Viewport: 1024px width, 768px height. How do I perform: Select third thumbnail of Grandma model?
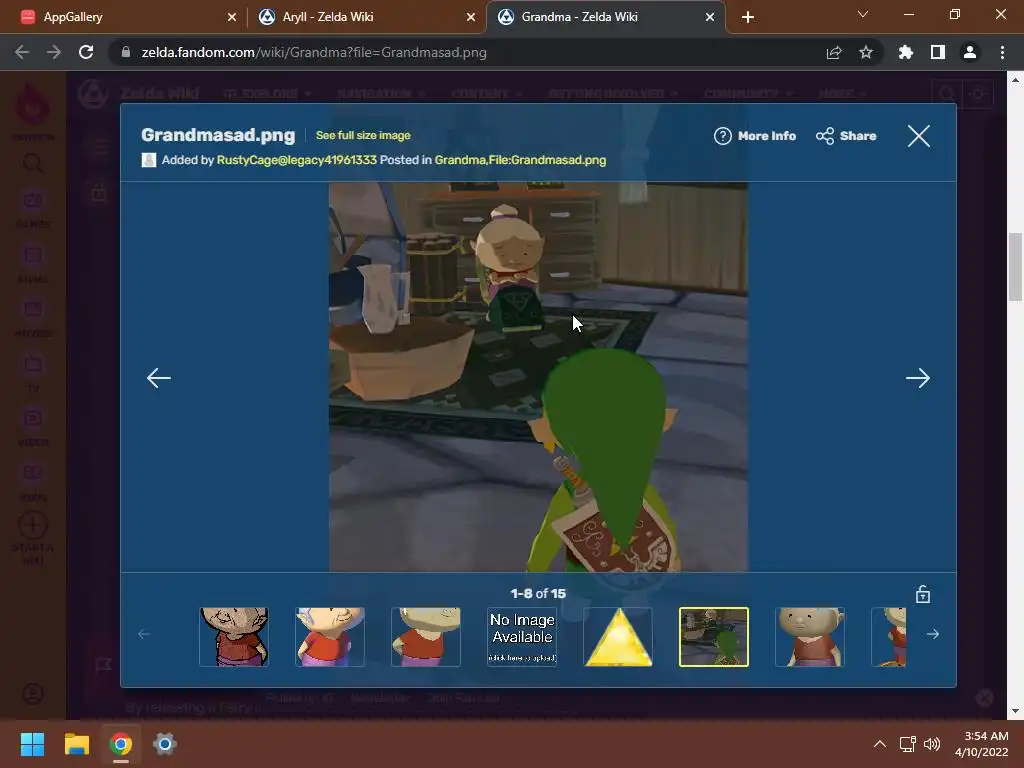tap(426, 637)
